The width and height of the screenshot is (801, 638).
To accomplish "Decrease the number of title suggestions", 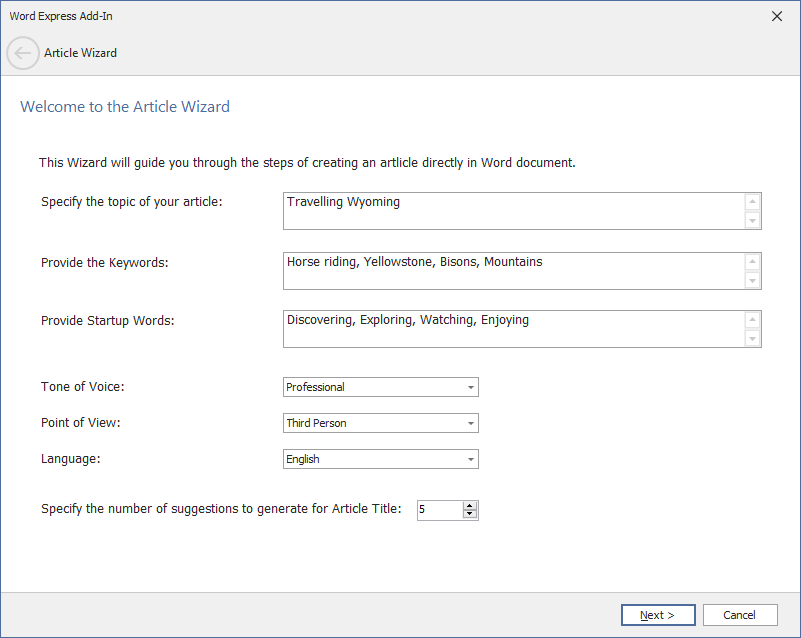I will coord(470,514).
